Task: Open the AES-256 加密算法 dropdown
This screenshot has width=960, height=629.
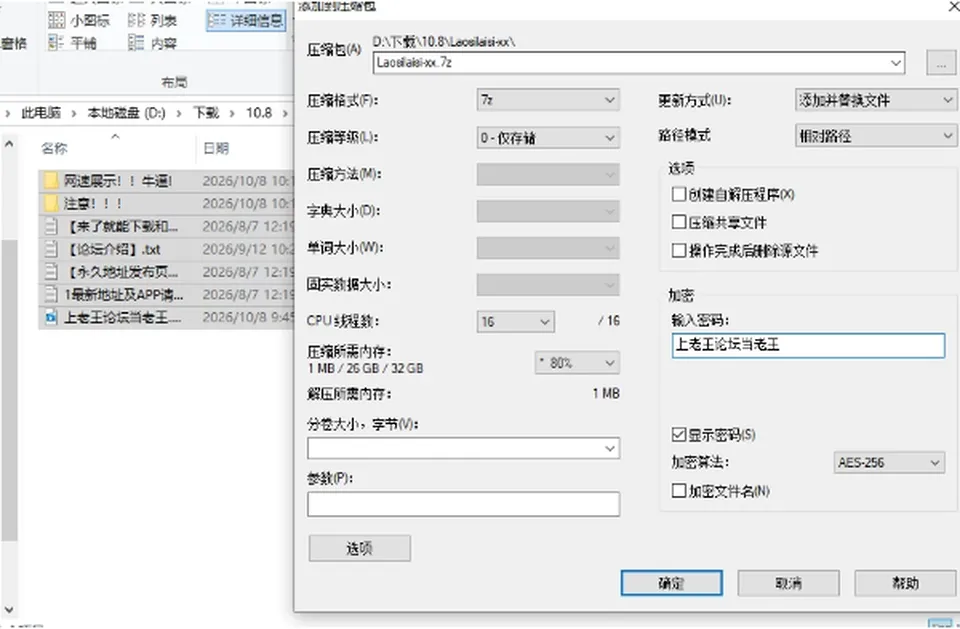Action: [x=888, y=462]
